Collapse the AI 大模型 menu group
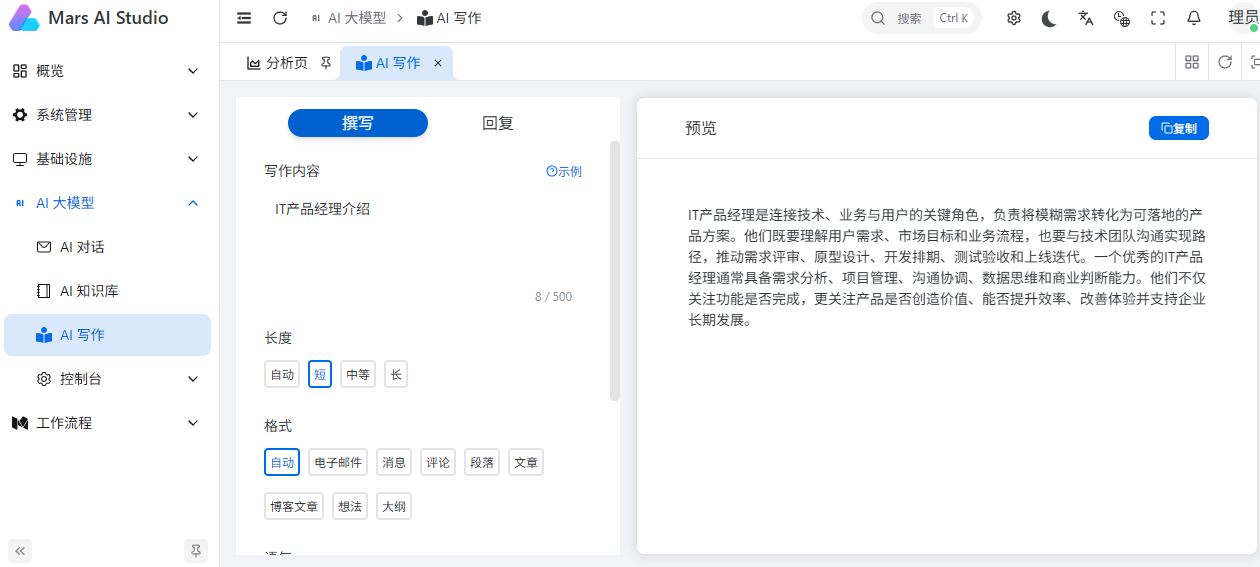Screen dimensions: 1260x567 [x=110, y=203]
